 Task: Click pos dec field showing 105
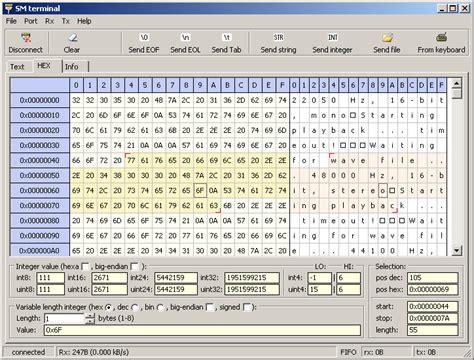pyautogui.click(x=432, y=278)
